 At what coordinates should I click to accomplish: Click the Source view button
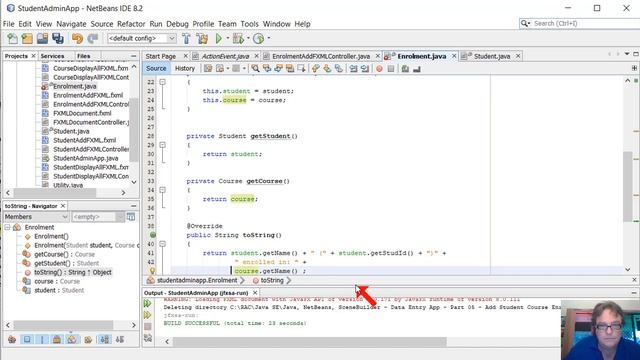coord(156,69)
